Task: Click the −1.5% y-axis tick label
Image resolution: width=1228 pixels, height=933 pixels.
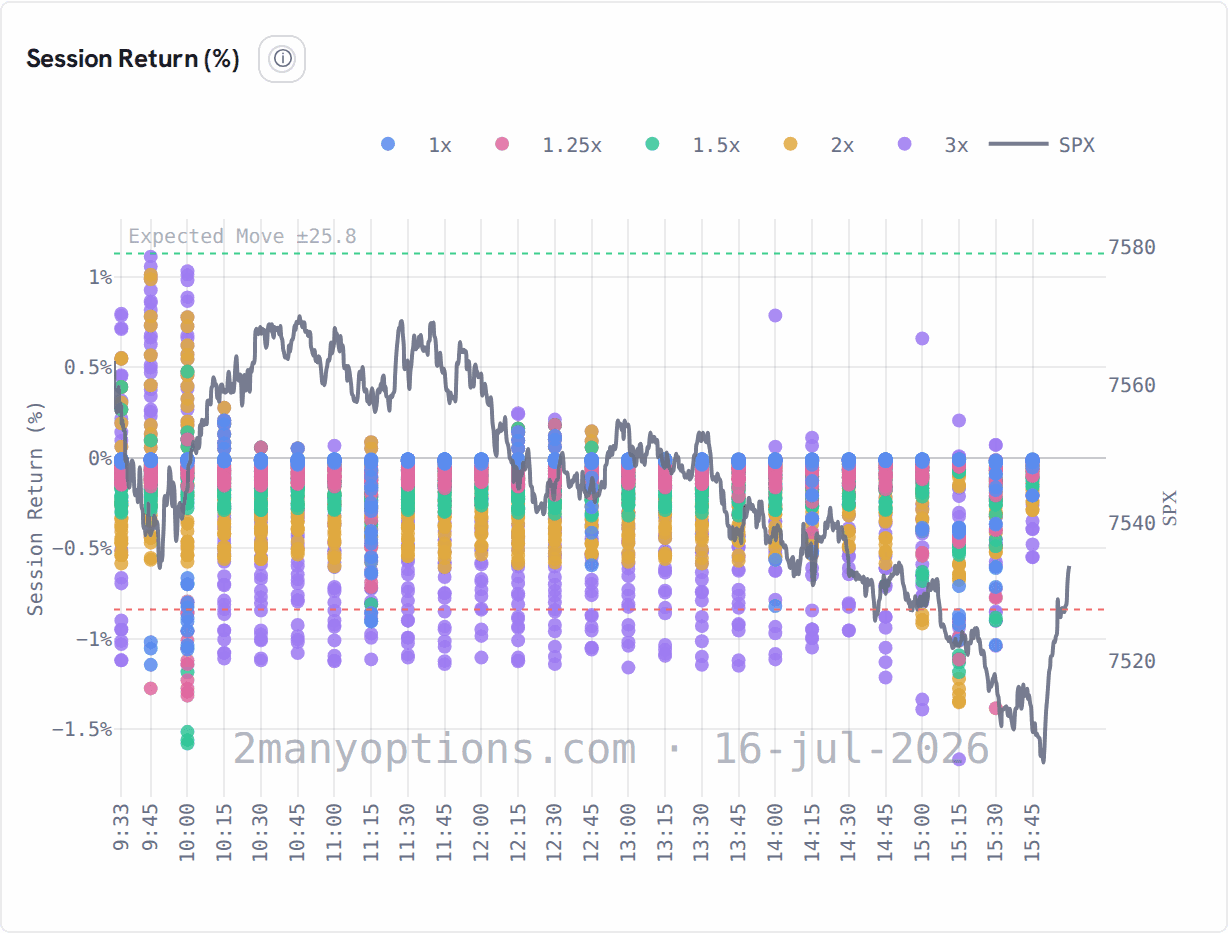Action: coord(82,729)
